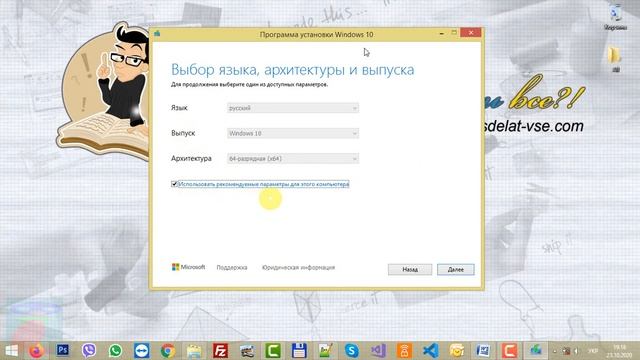Viewport: 640px width, 360px height.
Task: Open the Юридическая информация link
Action: (x=298, y=267)
